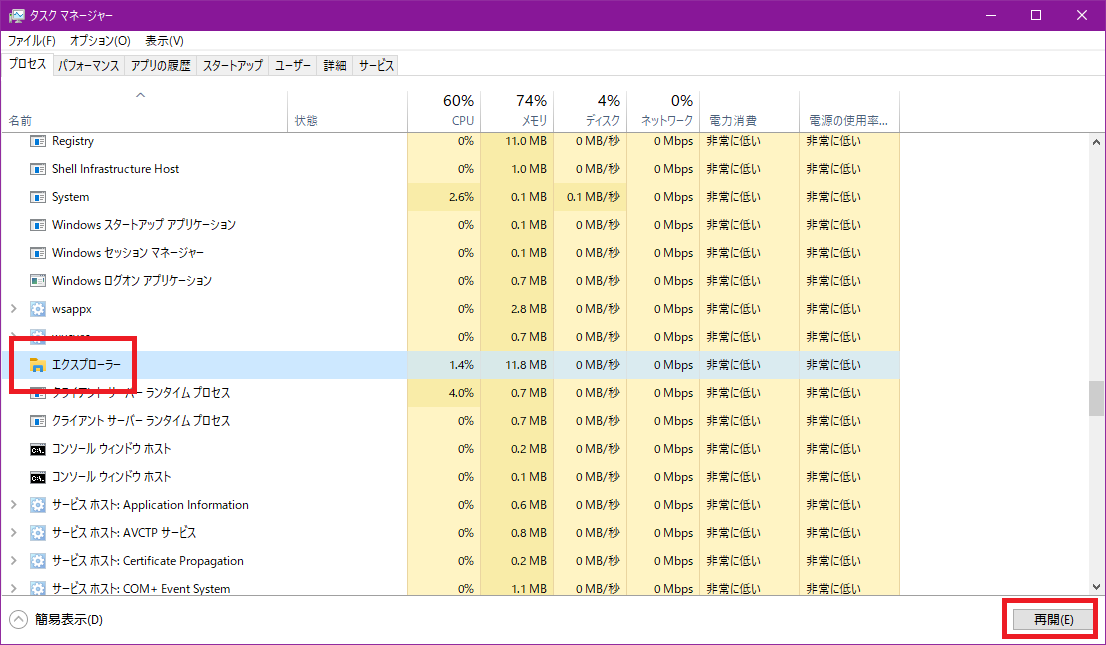Select the Shell Infrastructure Host row name

116,169
